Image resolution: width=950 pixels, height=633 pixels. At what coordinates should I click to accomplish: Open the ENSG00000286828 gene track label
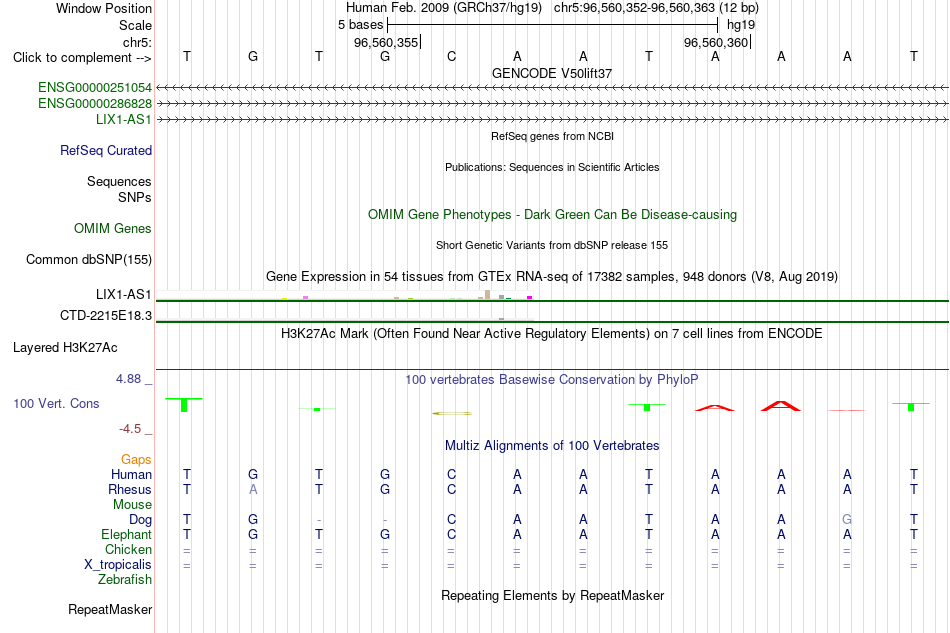pos(95,104)
